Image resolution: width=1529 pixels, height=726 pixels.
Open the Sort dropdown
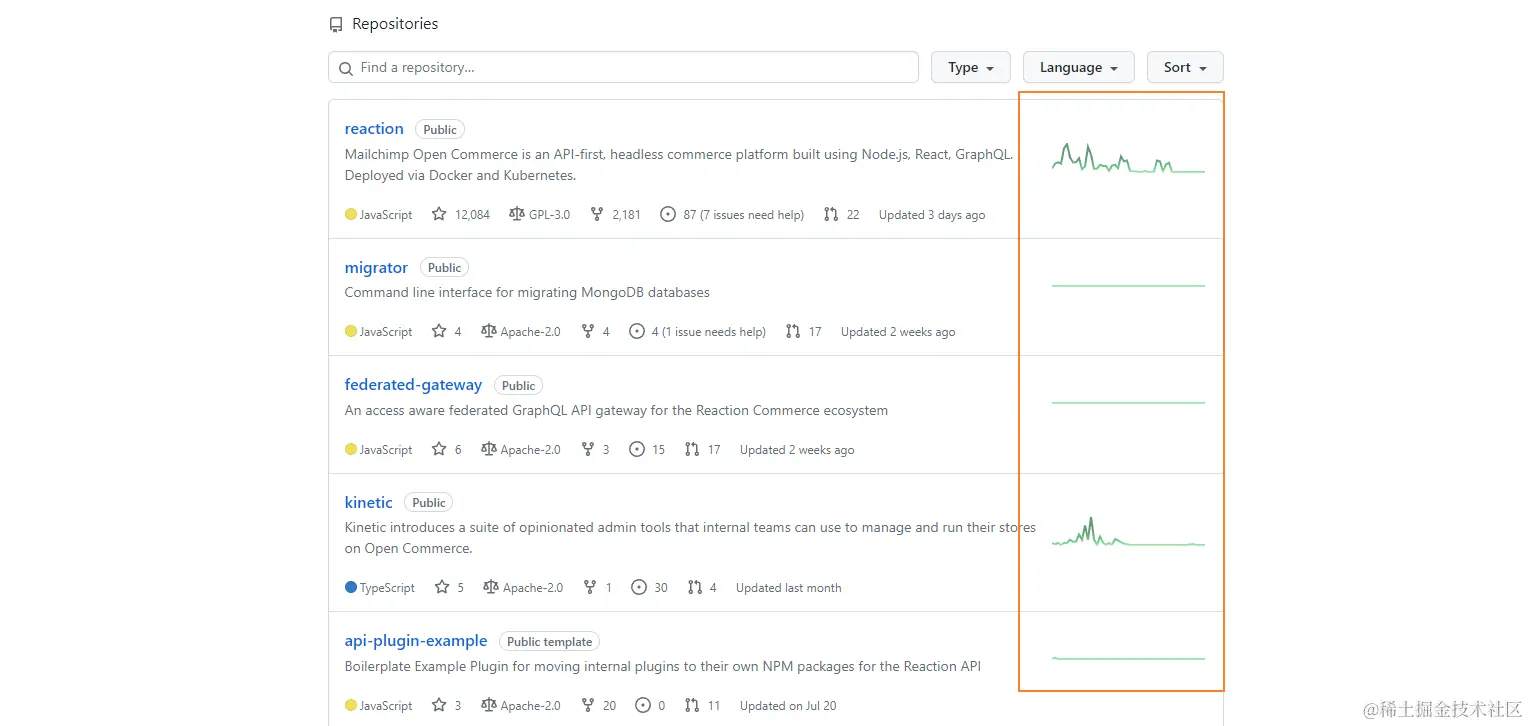point(1185,67)
